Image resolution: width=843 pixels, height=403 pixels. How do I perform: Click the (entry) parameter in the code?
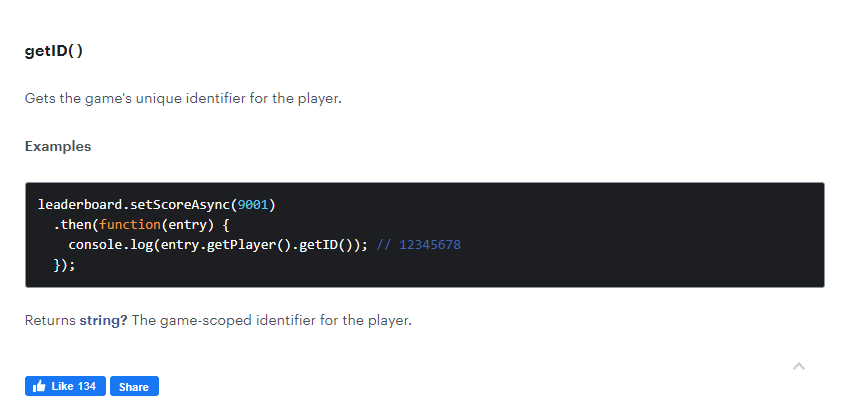click(x=188, y=225)
